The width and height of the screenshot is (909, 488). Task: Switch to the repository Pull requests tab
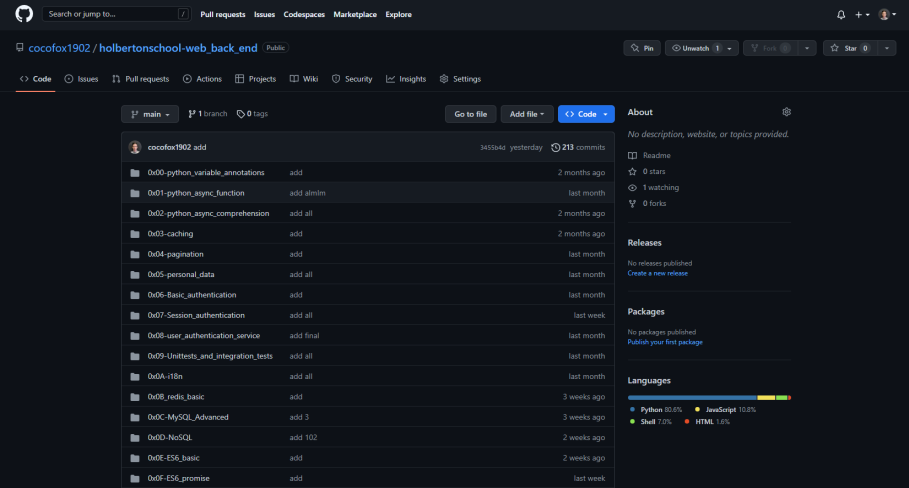[140, 79]
